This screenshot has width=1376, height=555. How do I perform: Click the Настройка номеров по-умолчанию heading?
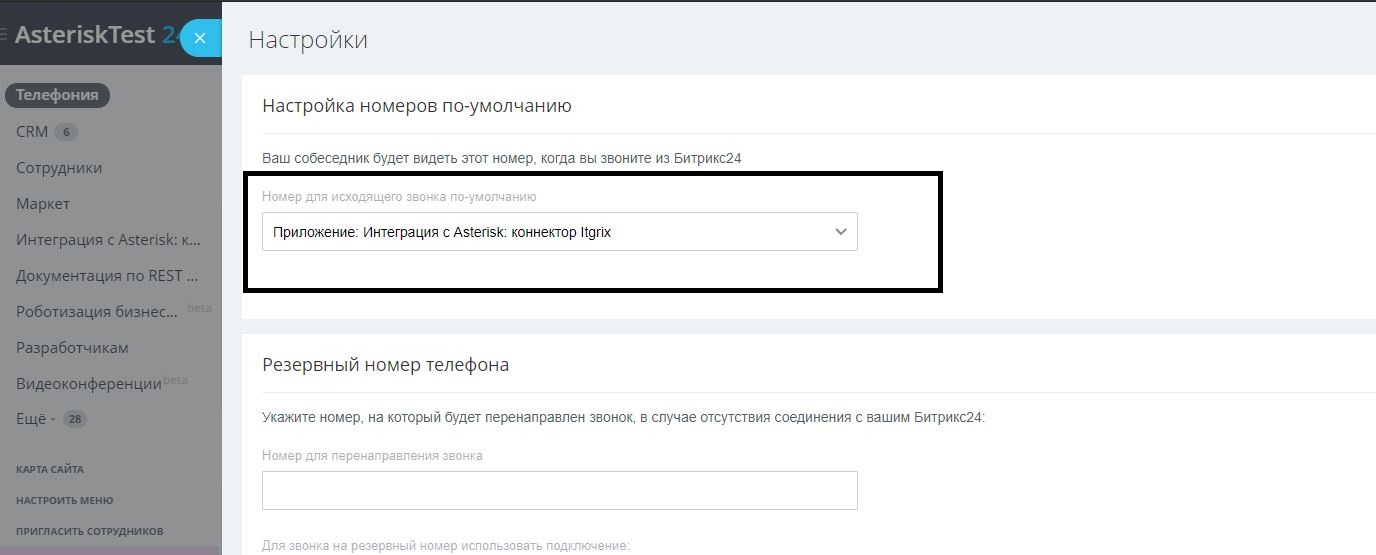(417, 105)
